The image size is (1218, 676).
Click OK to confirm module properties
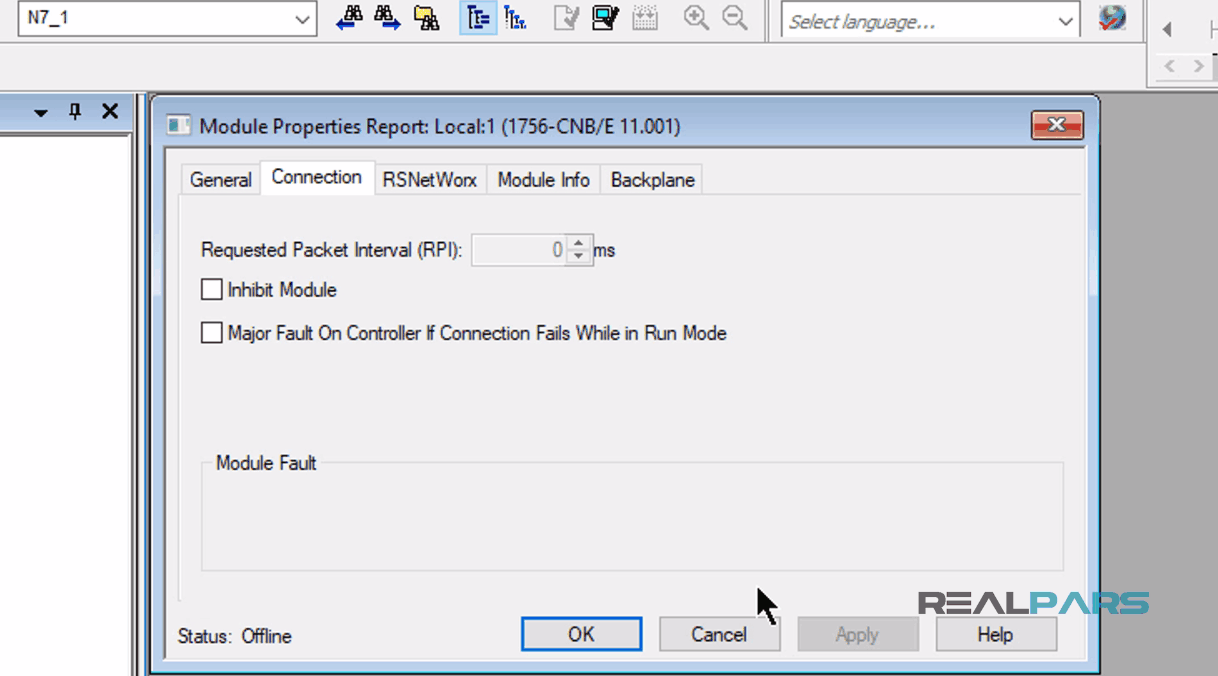(x=581, y=634)
